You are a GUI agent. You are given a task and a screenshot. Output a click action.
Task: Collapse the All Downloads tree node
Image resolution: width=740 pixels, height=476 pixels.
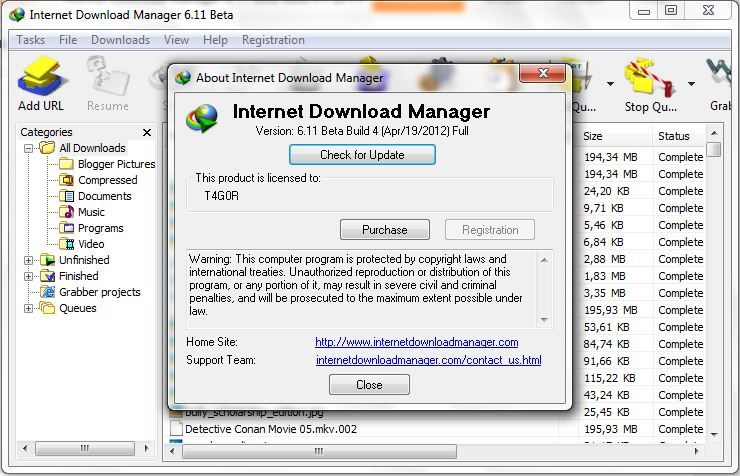click(28, 148)
